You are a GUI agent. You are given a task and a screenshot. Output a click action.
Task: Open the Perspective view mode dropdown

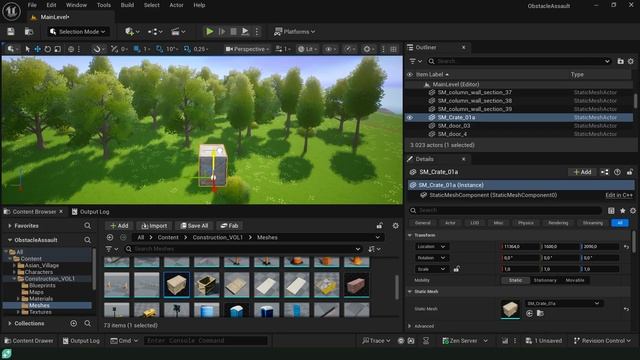click(247, 49)
